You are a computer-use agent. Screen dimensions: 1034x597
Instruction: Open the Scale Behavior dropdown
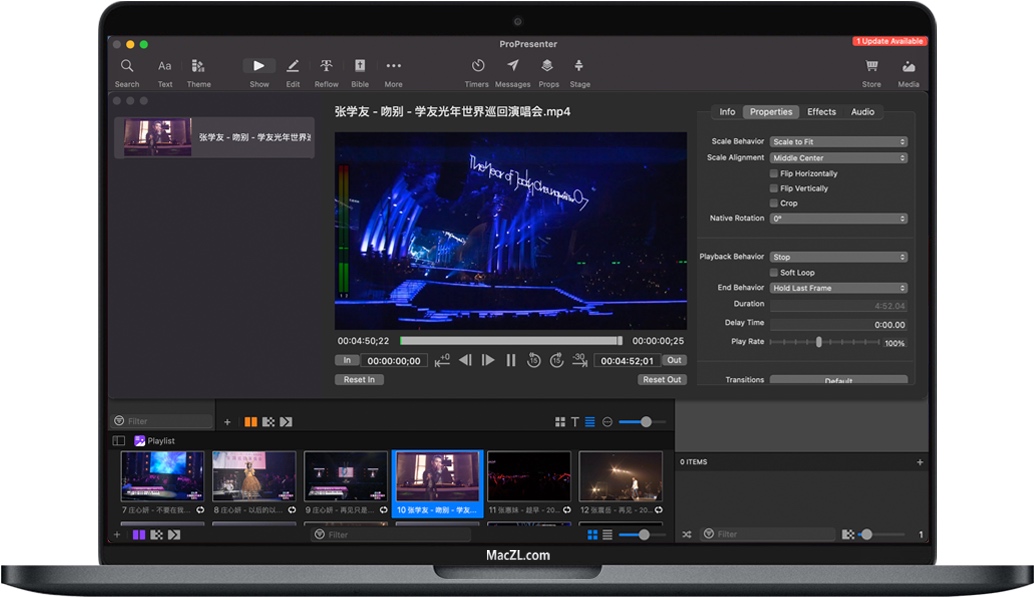click(x=839, y=142)
